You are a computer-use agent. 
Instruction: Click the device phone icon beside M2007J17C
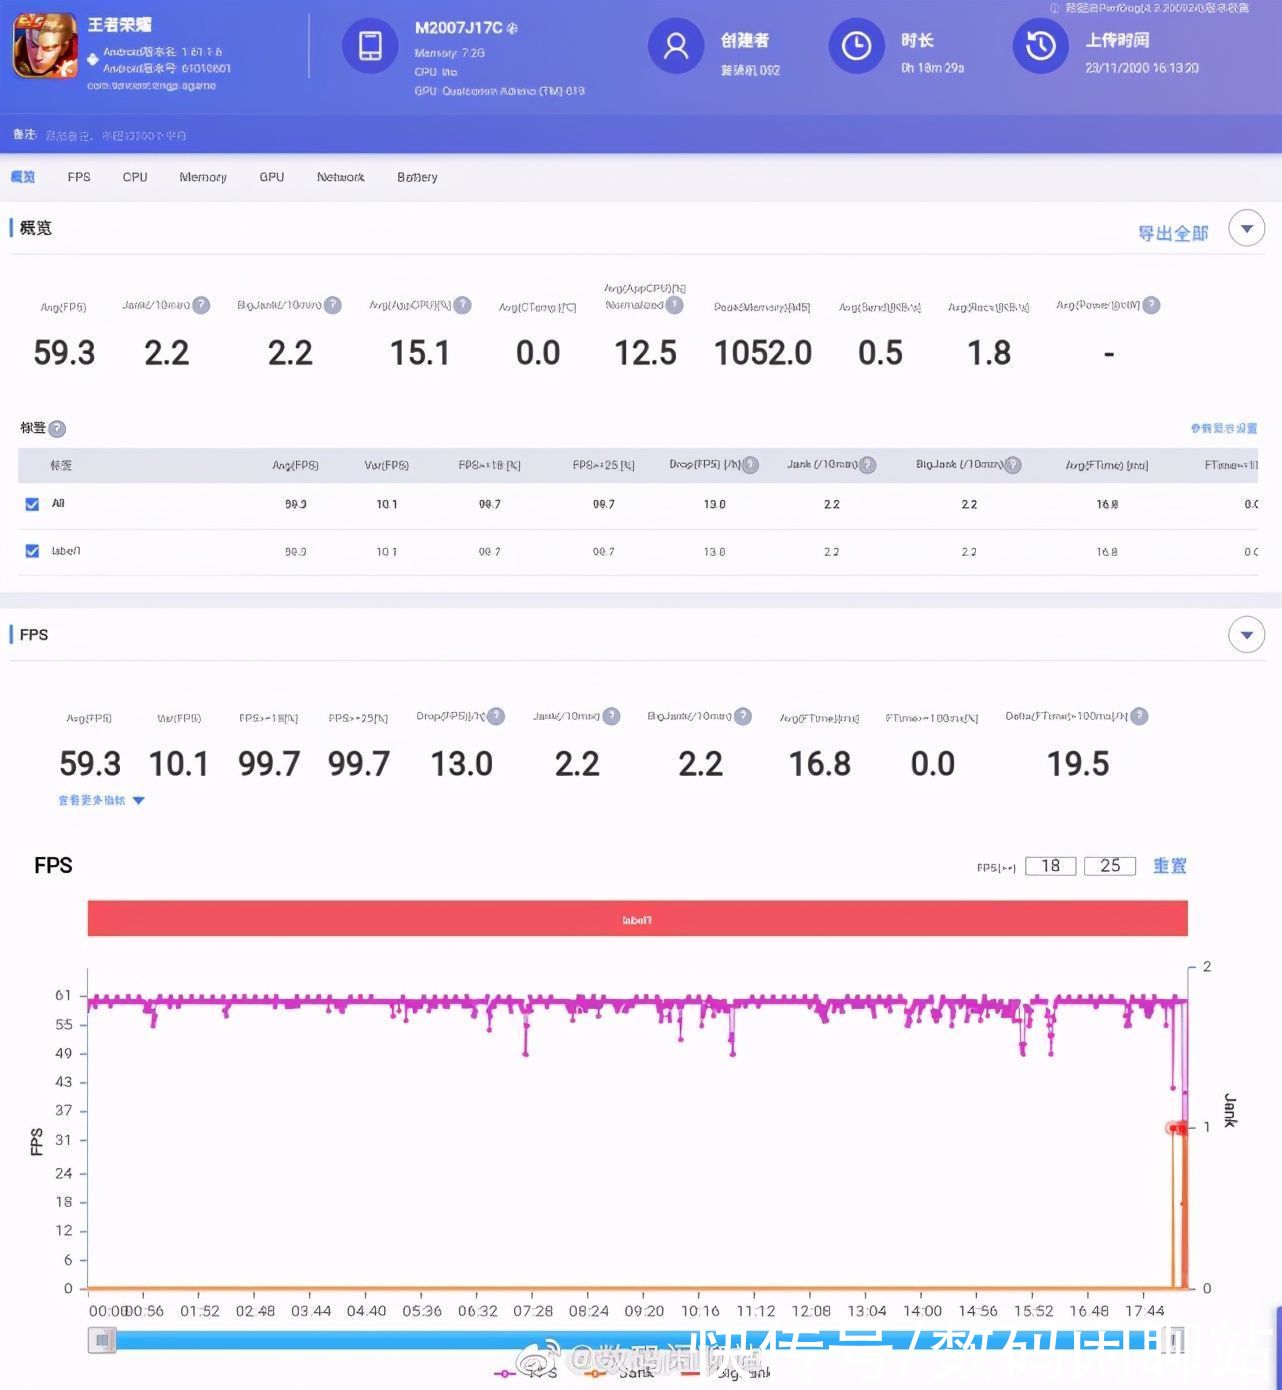370,46
